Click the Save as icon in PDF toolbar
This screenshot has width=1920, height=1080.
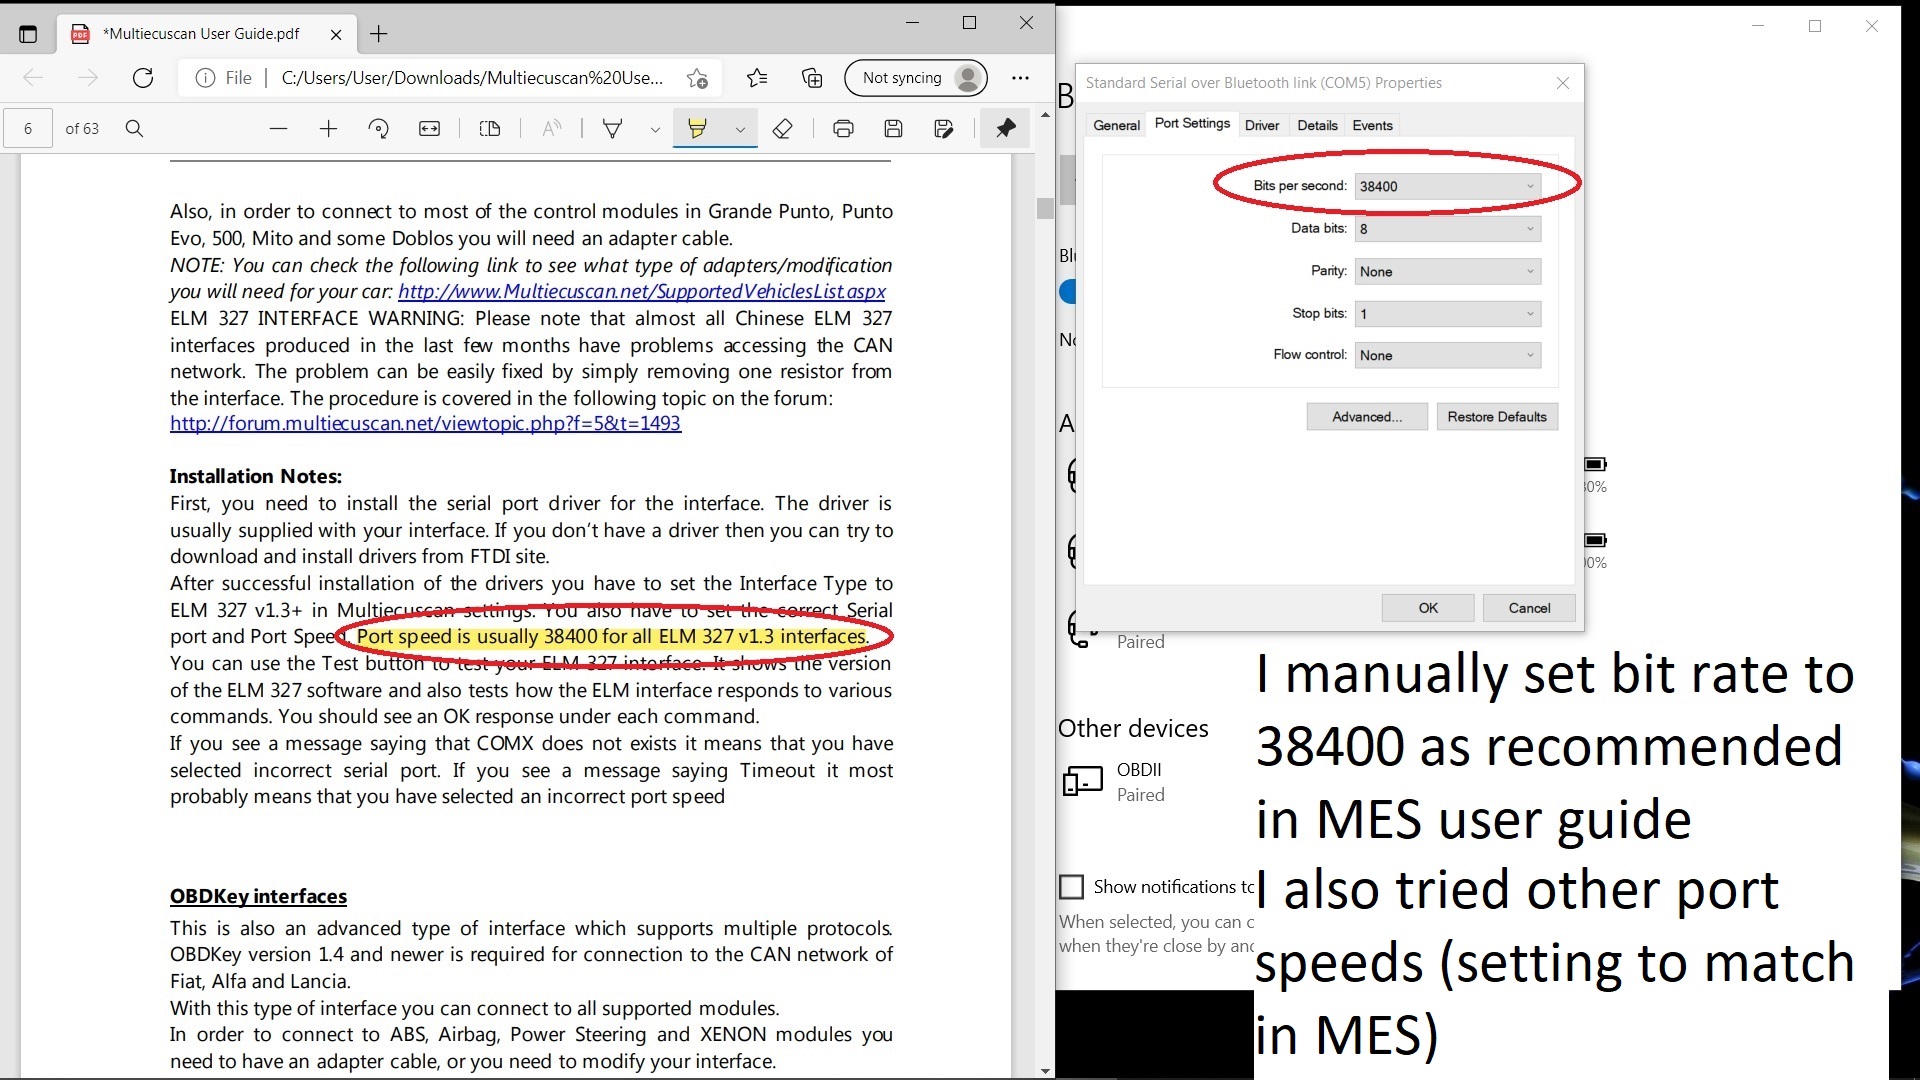pos(943,128)
